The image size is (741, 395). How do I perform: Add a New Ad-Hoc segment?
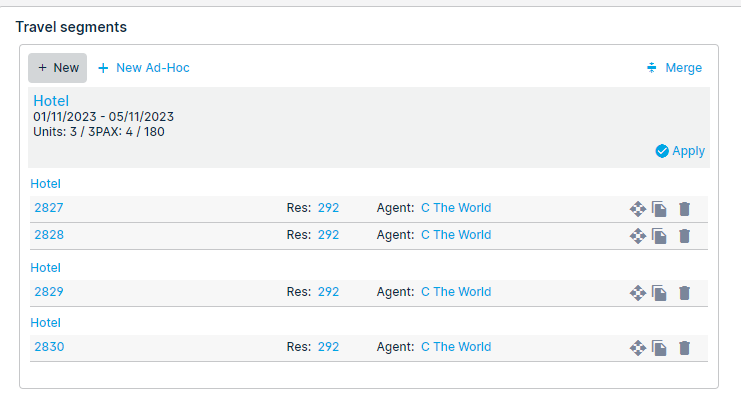(144, 68)
